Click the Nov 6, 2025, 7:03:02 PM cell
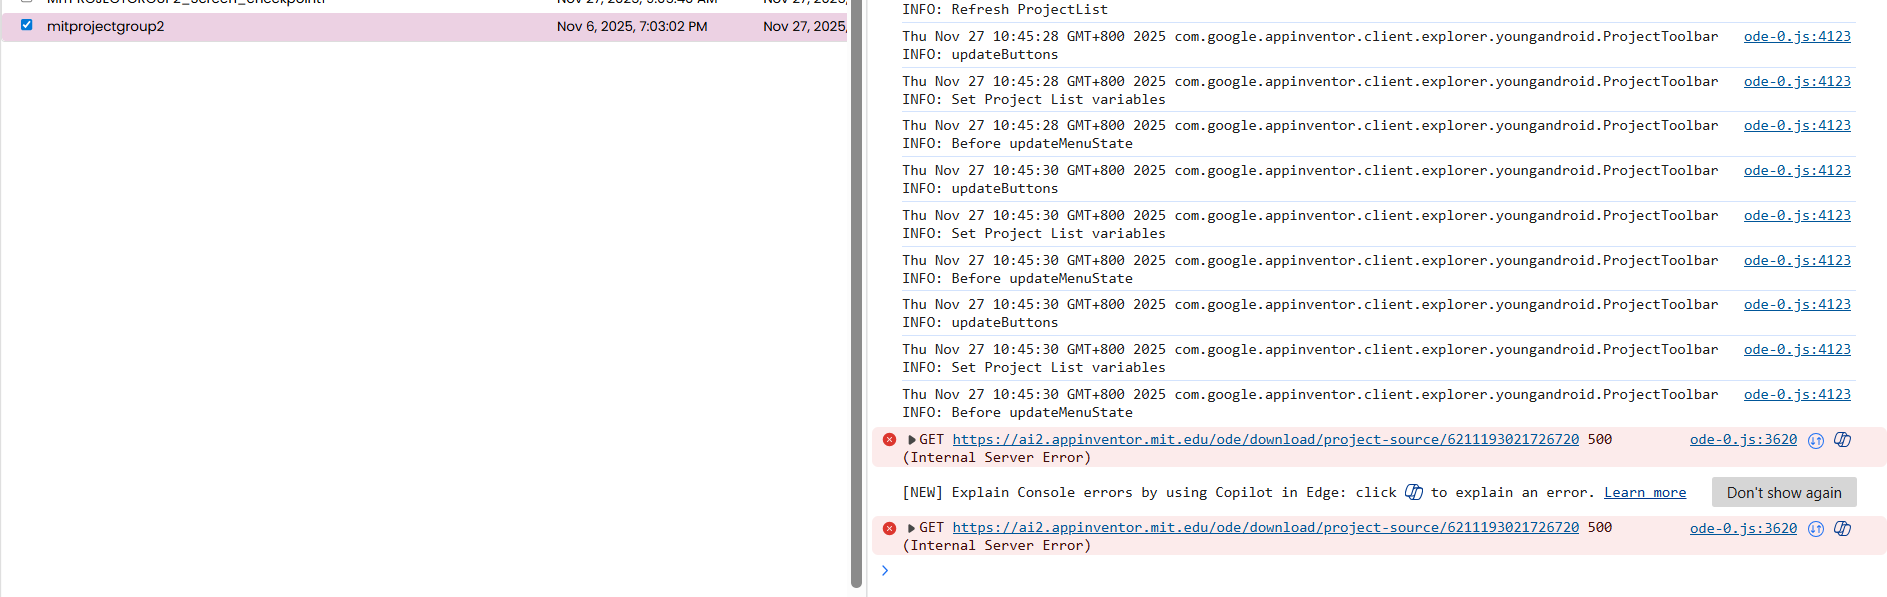Screen dimensions: 1887x597 tap(632, 26)
